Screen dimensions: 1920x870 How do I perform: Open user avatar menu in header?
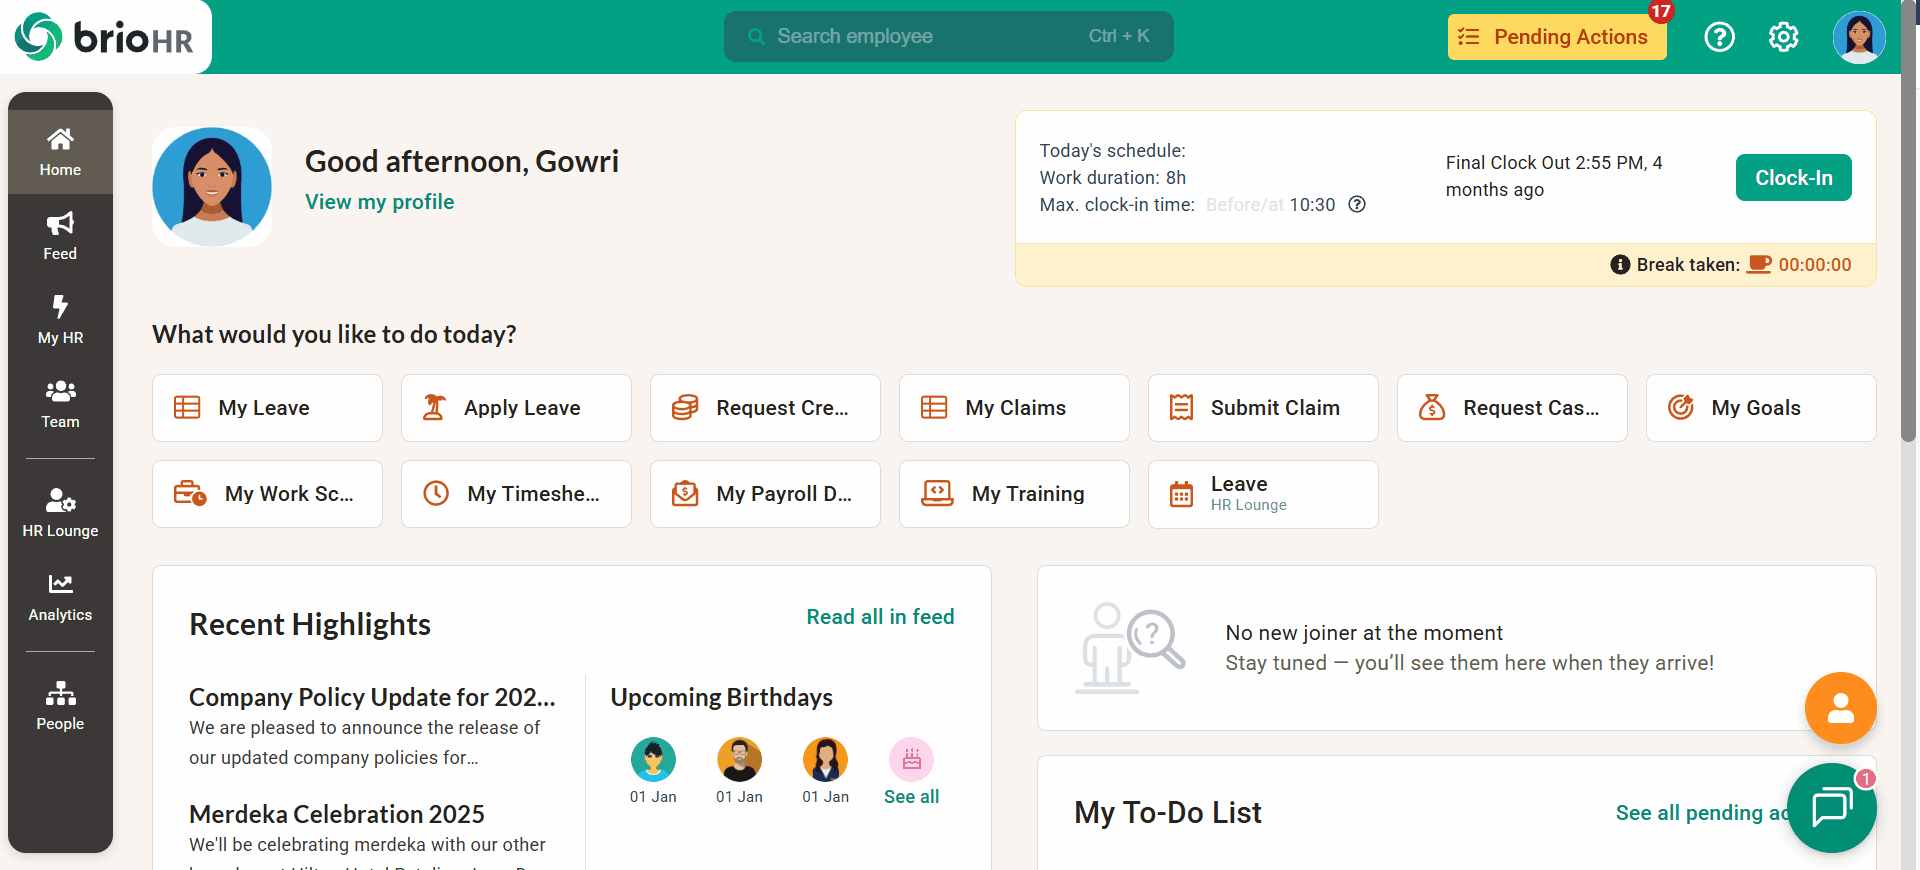(x=1858, y=37)
